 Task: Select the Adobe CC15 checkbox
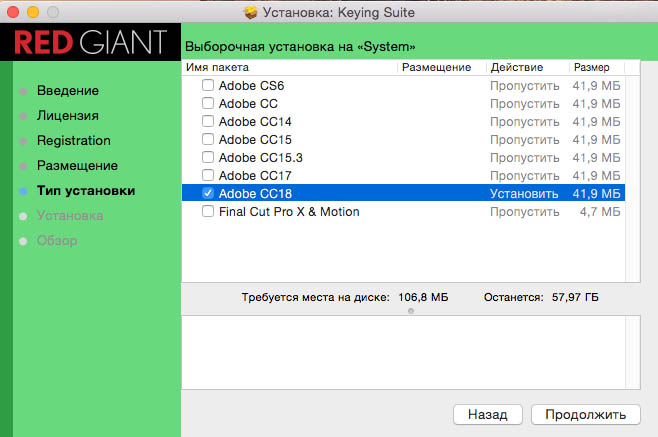[x=208, y=139]
